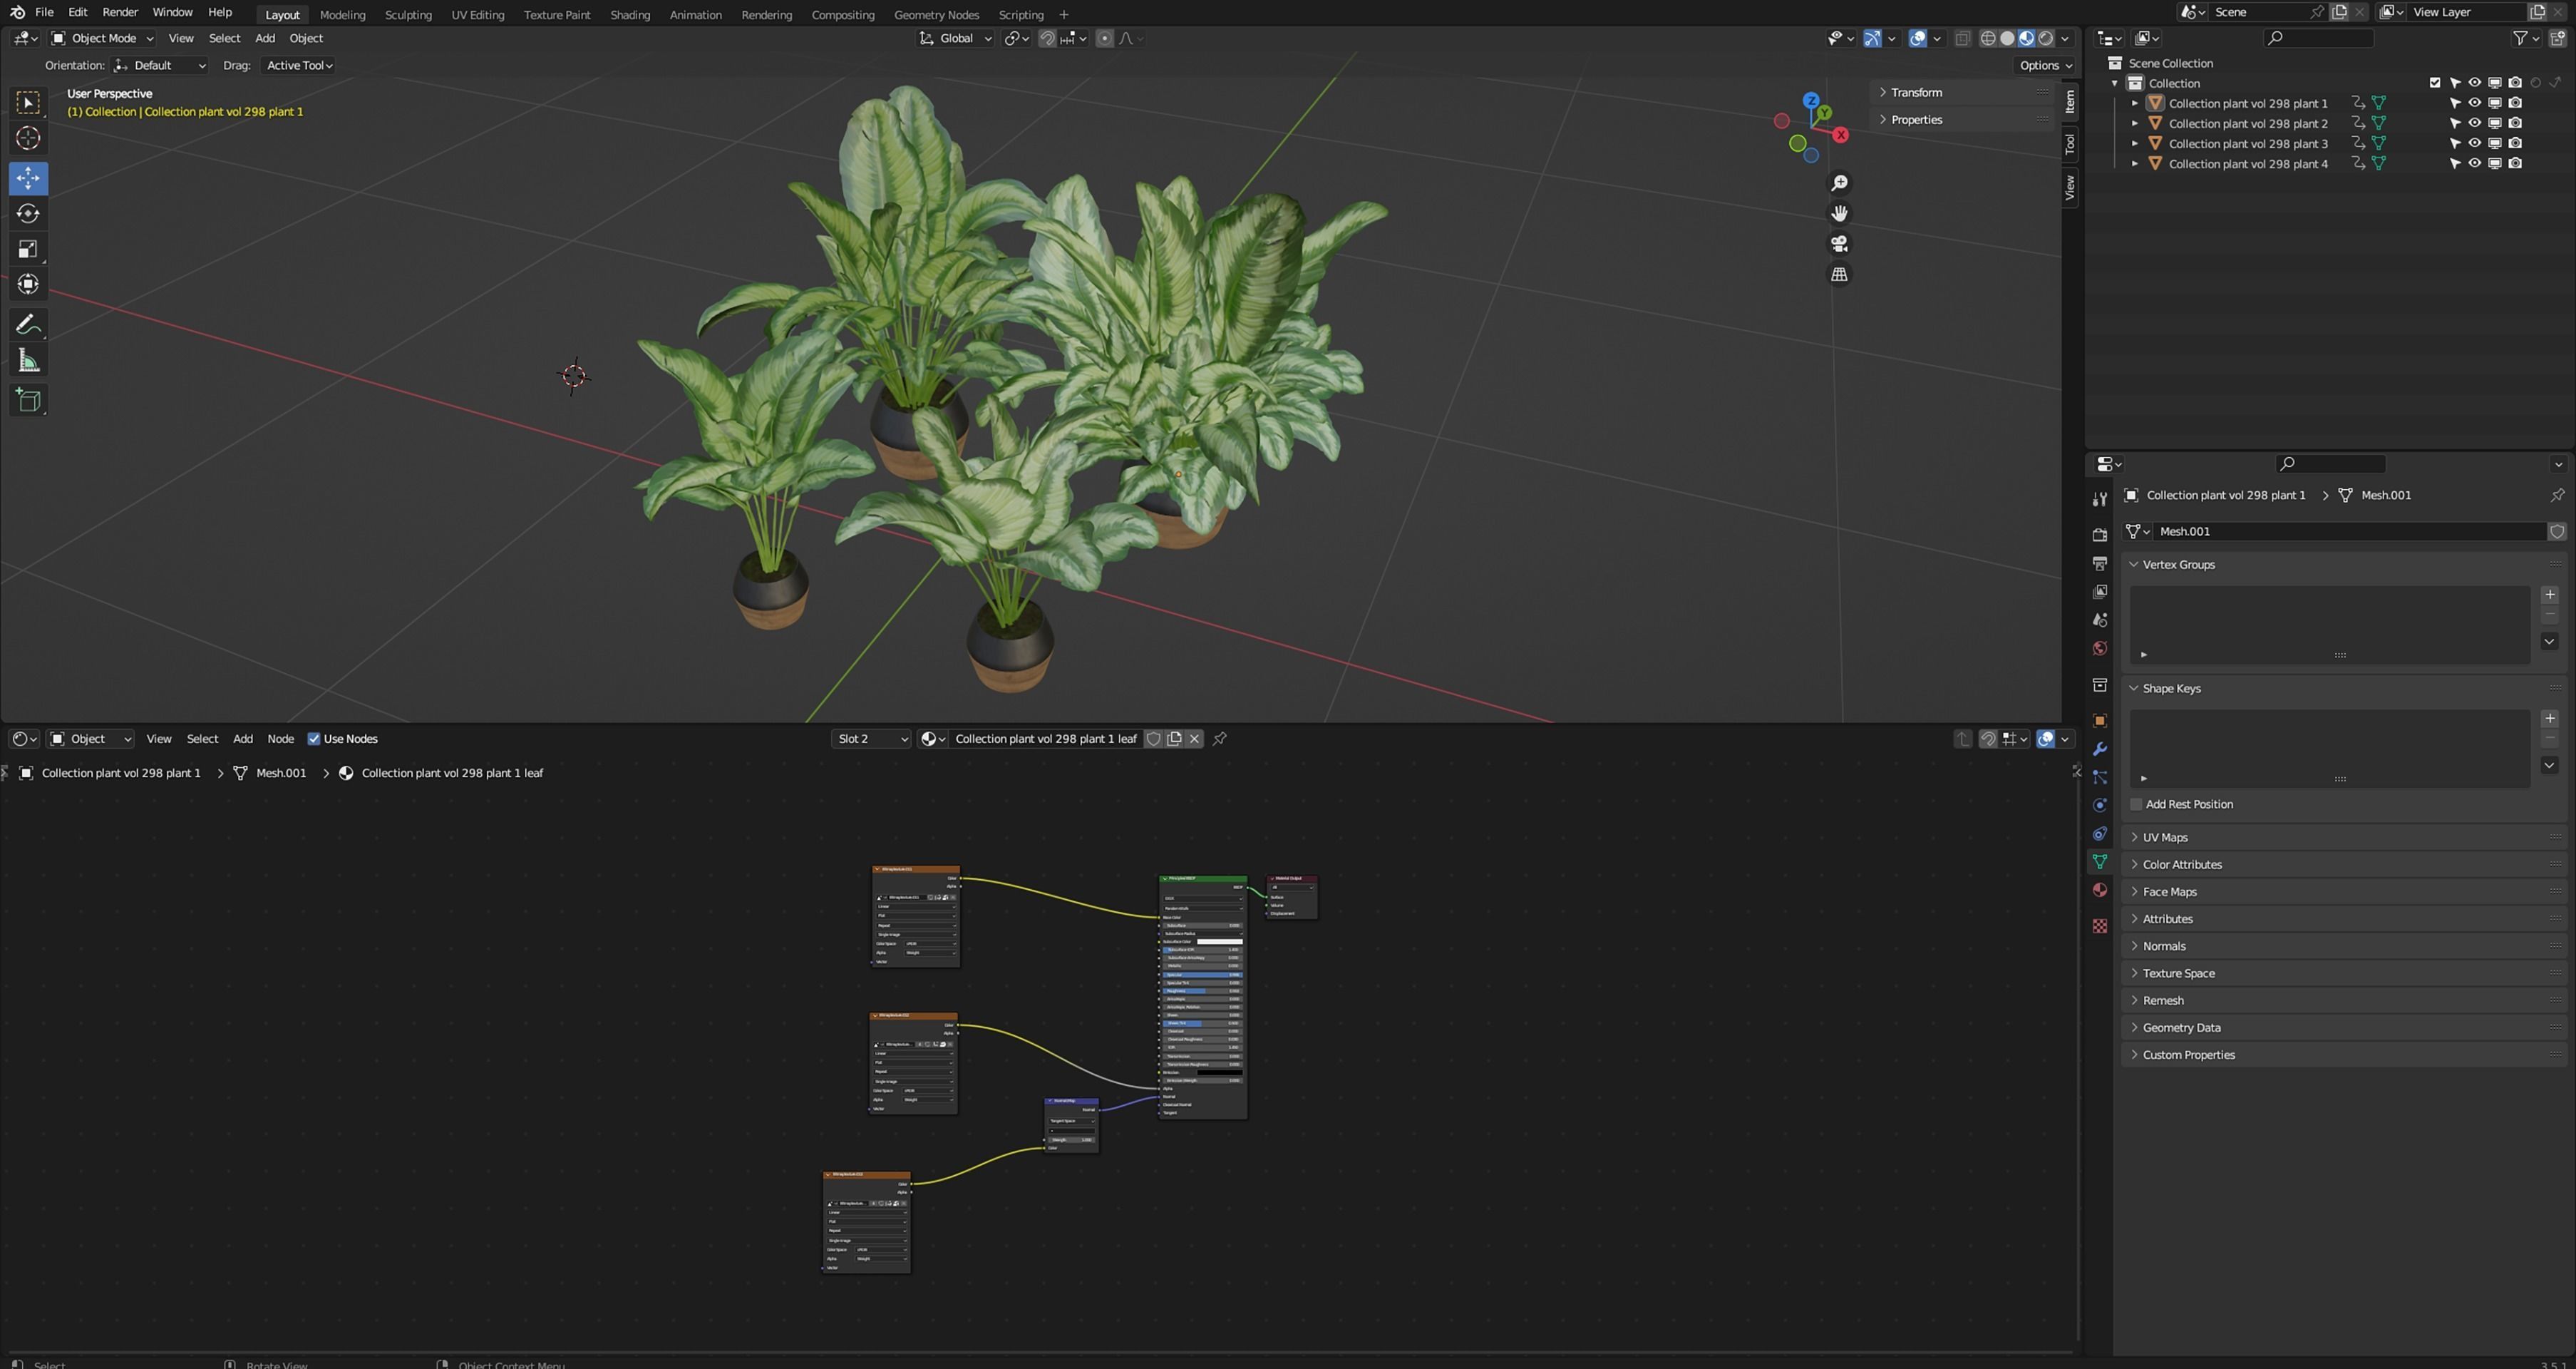The height and width of the screenshot is (1369, 2576).
Task: Open the Object Data properties tab
Action: point(2099,861)
